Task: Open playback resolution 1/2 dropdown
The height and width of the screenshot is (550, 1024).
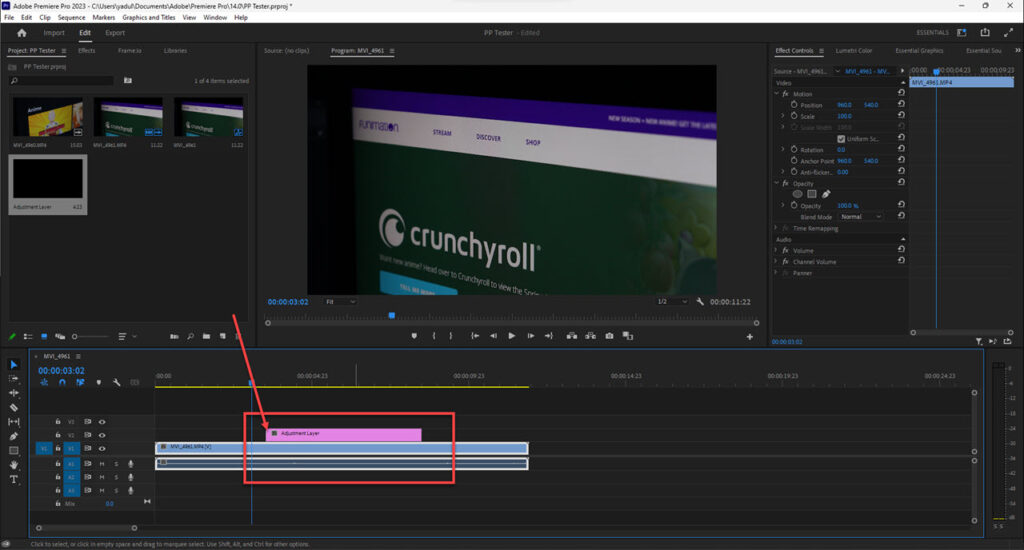Action: click(672, 302)
